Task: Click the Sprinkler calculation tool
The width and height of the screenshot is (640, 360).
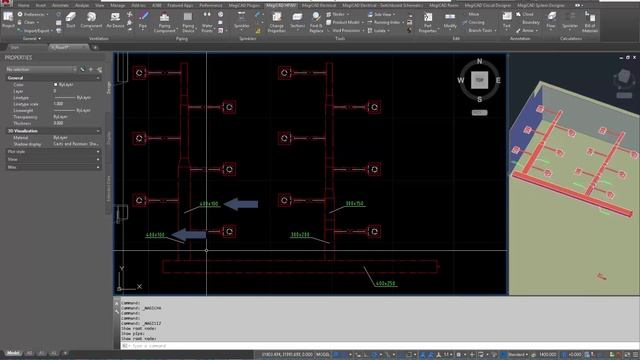Action: coord(570,20)
